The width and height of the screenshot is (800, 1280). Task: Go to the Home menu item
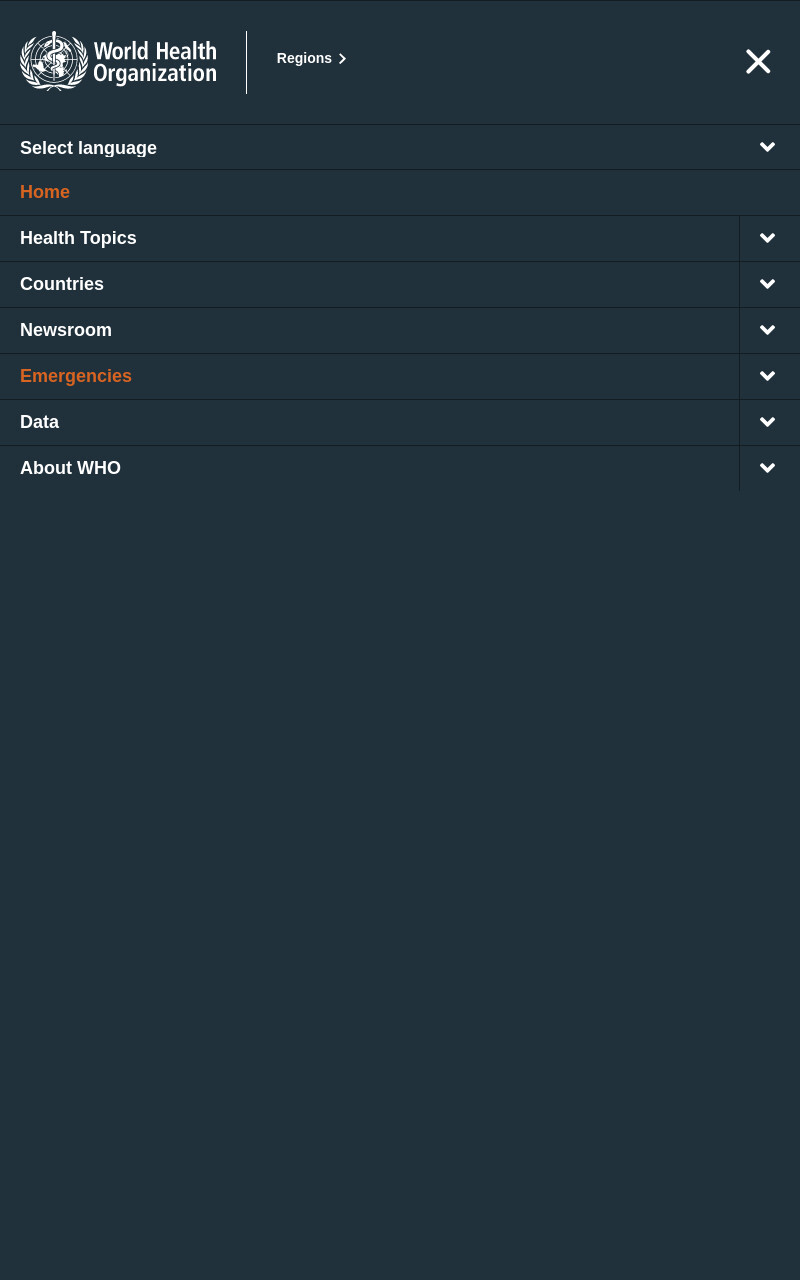(45, 192)
